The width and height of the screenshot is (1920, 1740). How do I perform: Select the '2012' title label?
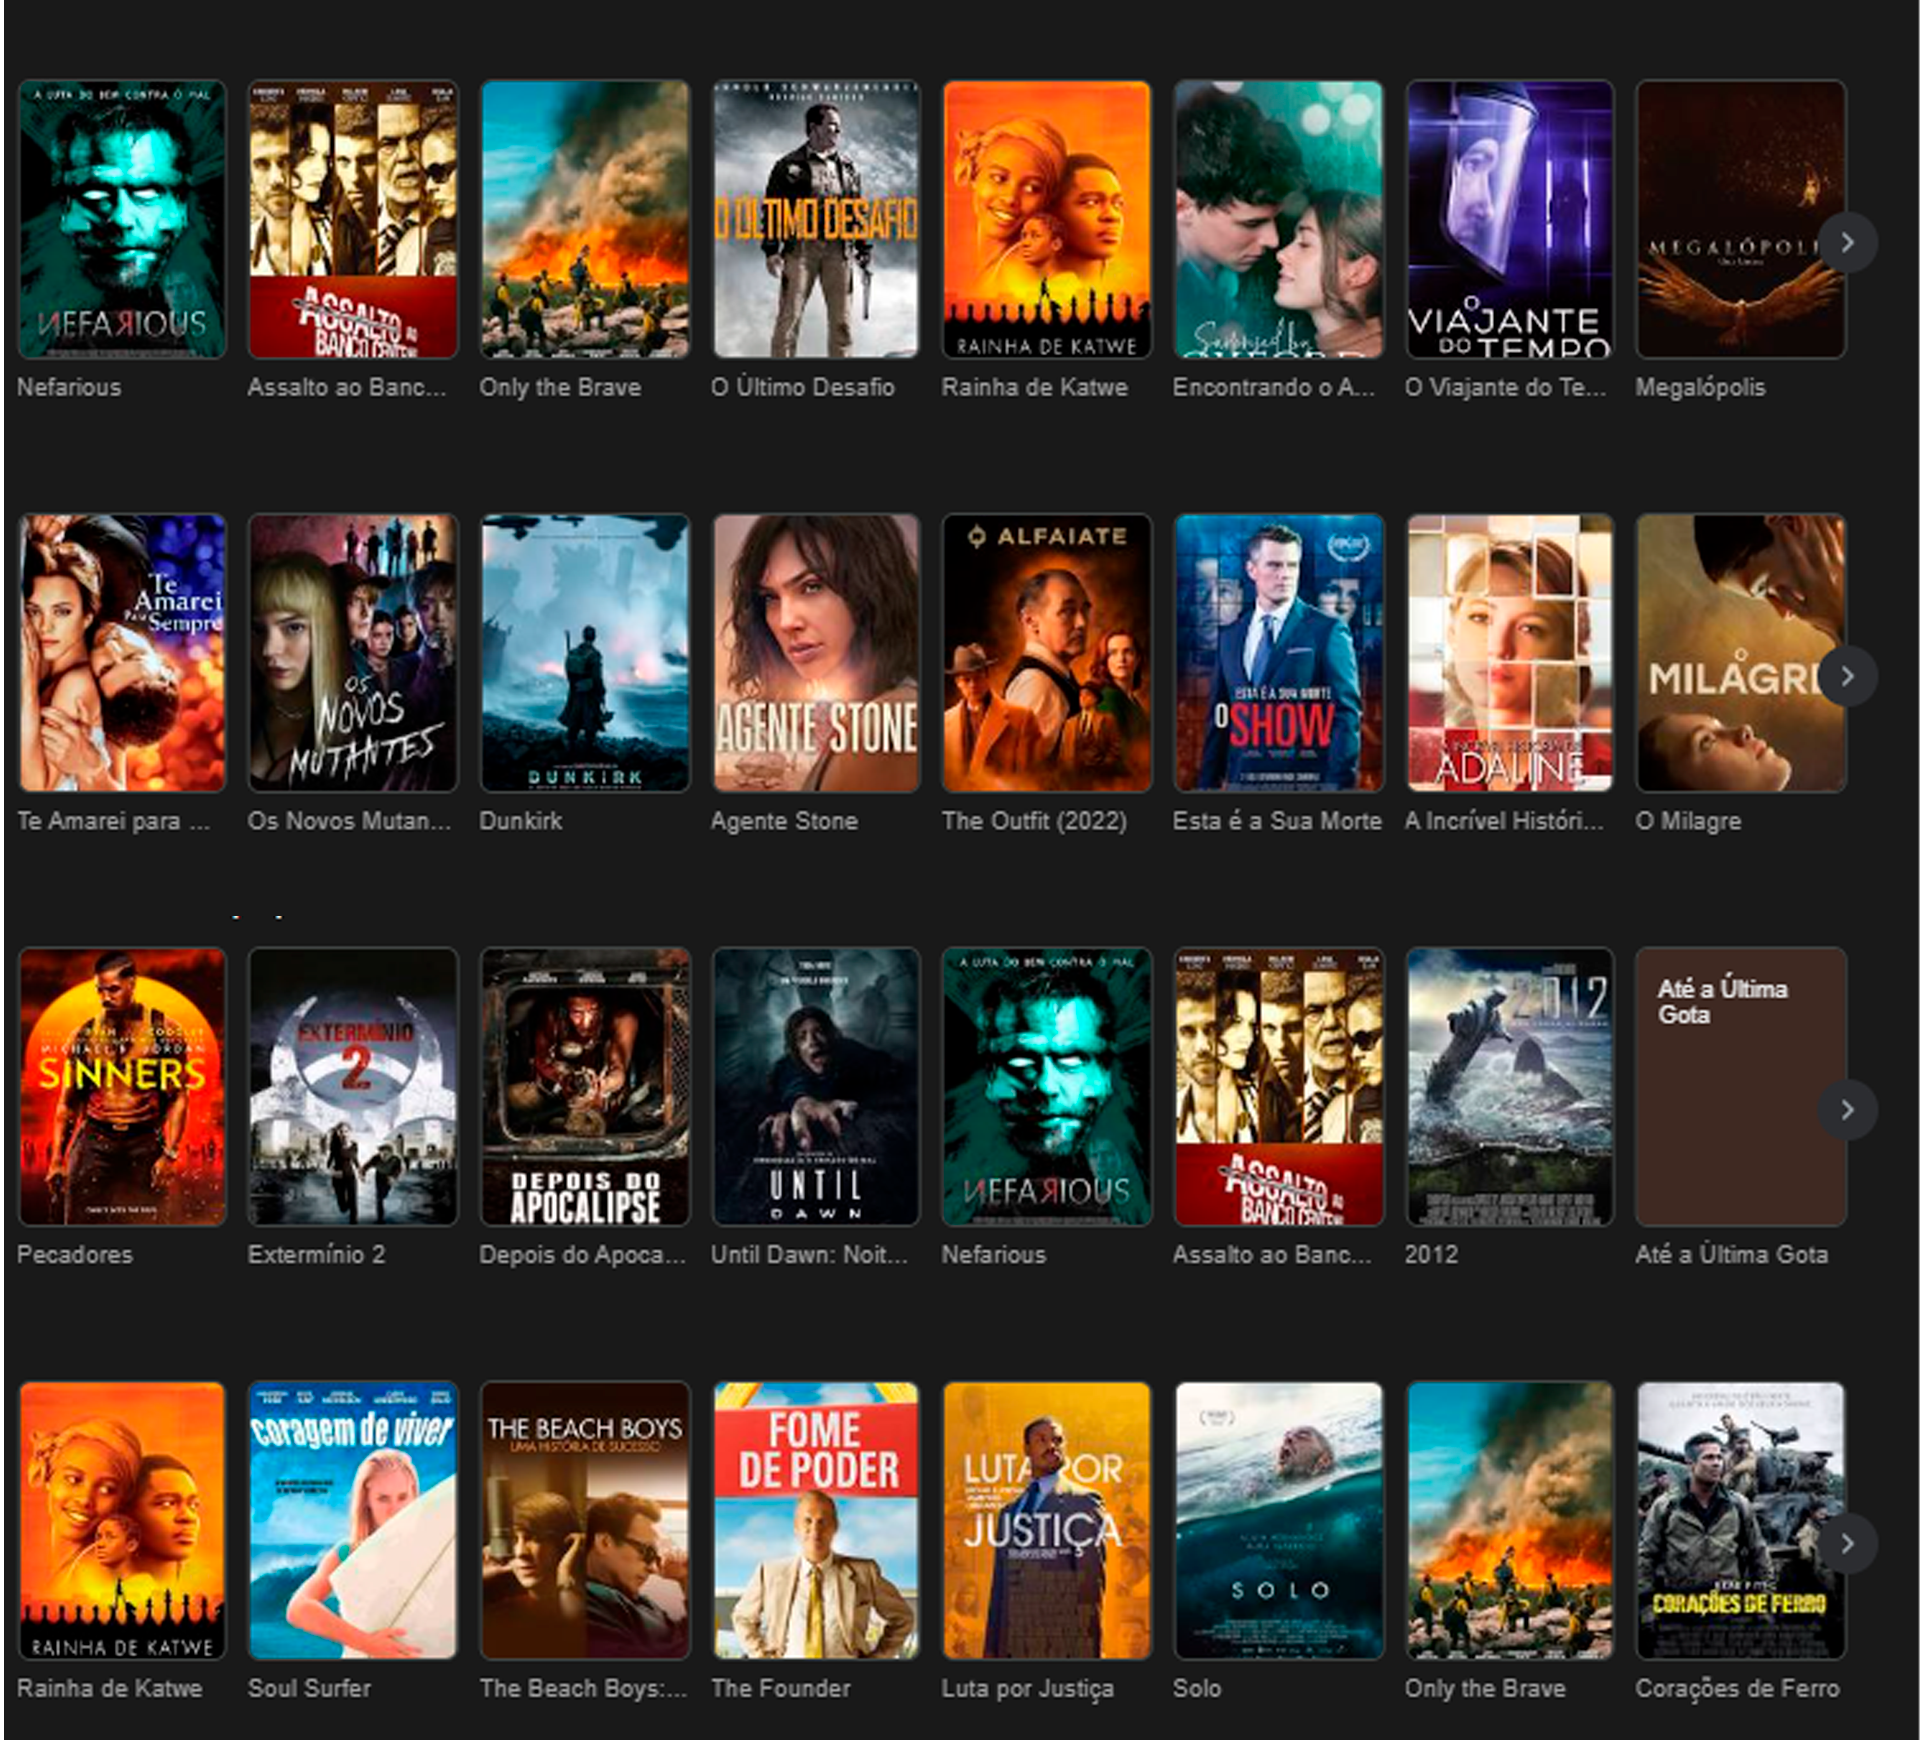pos(1431,1255)
